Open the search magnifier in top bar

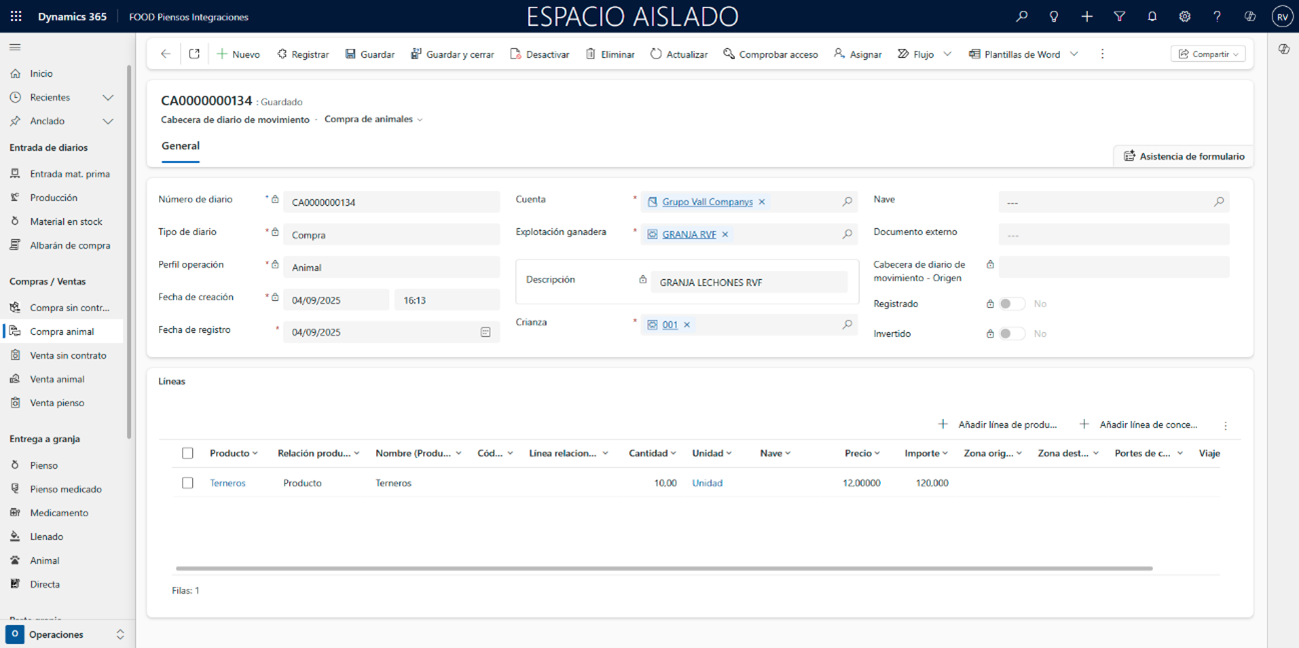pyautogui.click(x=1021, y=17)
